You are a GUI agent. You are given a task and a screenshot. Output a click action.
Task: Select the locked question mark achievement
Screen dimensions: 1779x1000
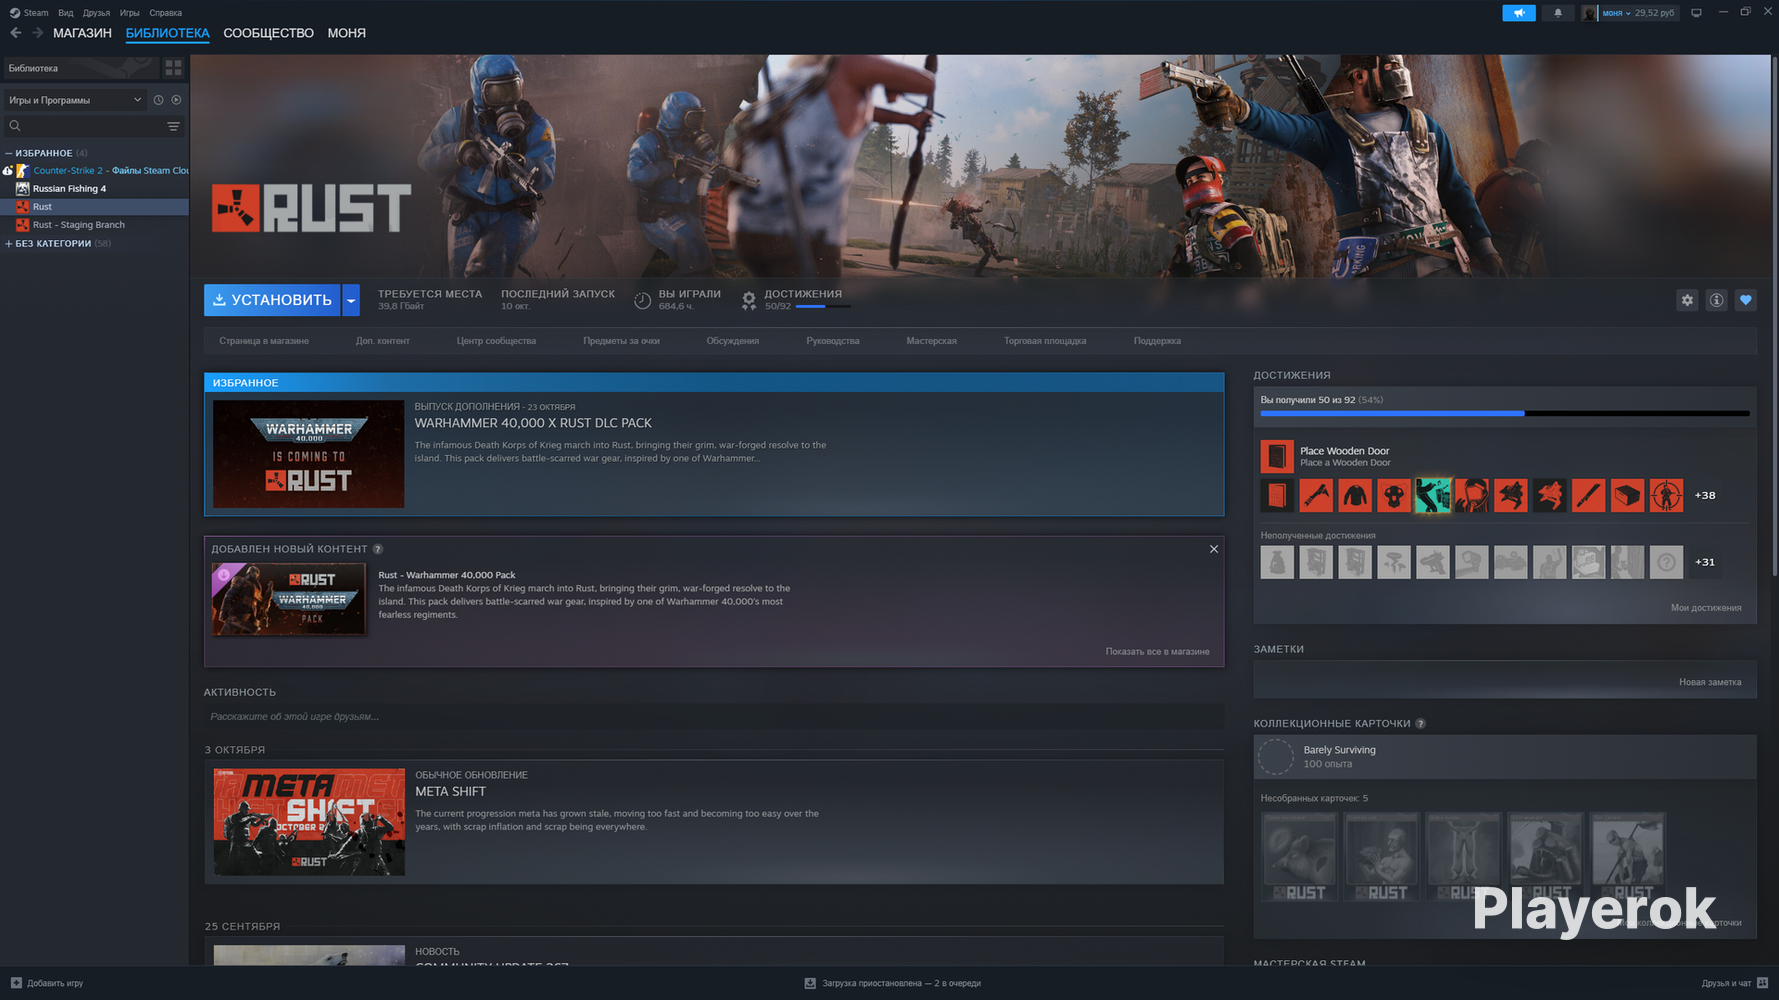coord(1666,562)
